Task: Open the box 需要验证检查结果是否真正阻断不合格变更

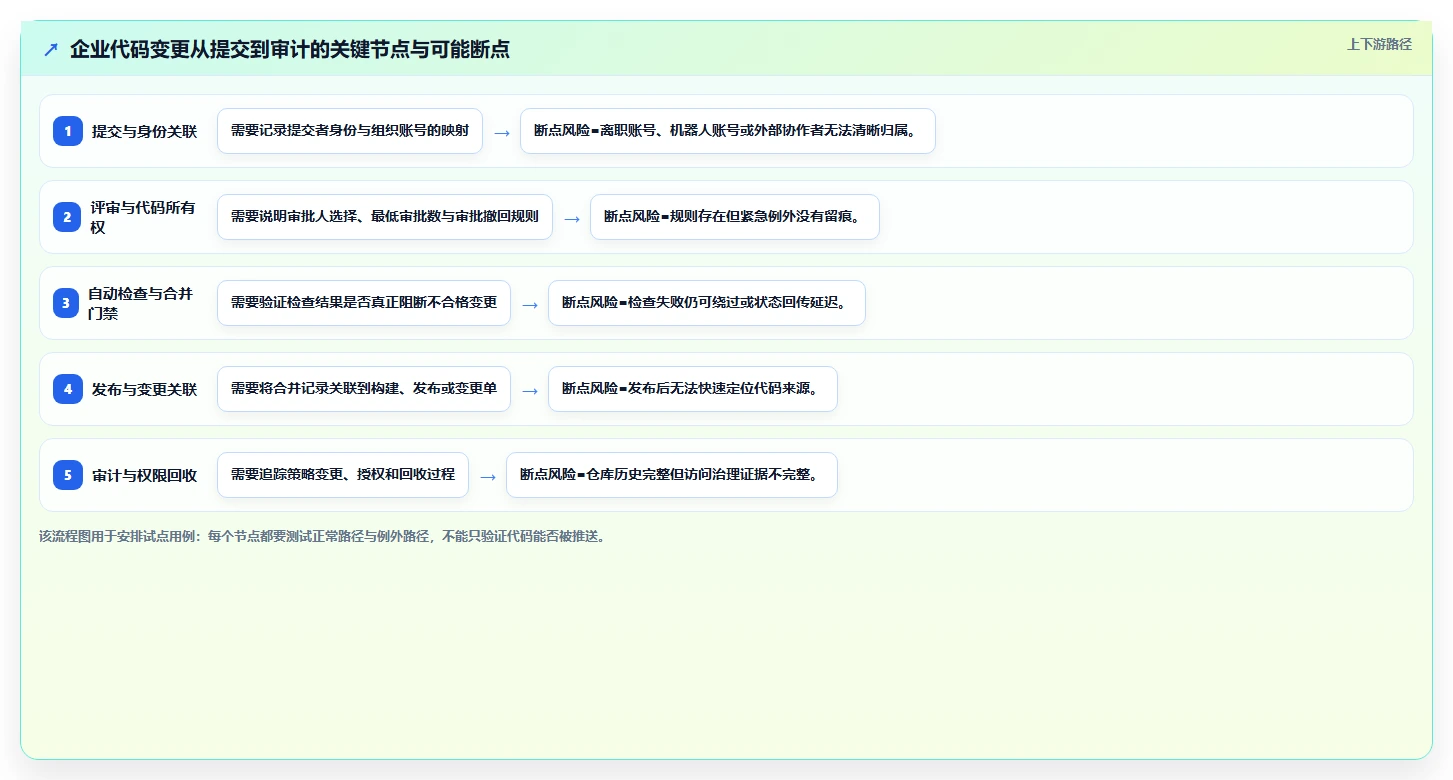Action: point(364,303)
